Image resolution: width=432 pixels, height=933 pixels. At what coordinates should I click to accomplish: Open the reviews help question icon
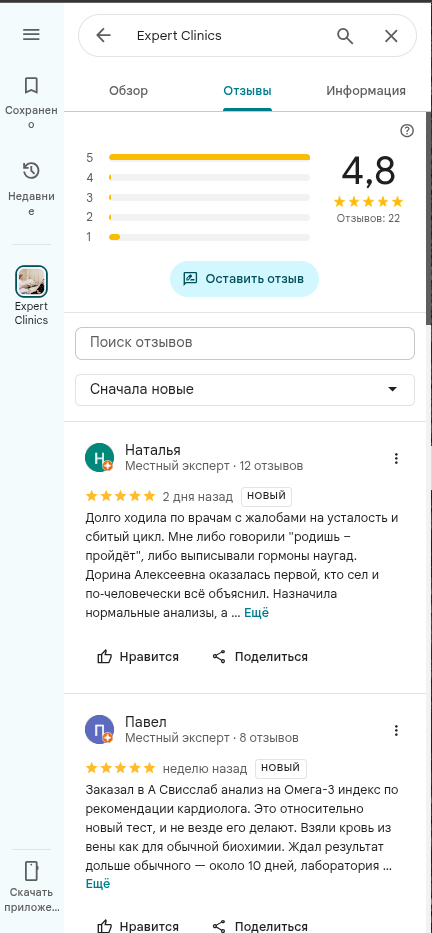point(407,131)
